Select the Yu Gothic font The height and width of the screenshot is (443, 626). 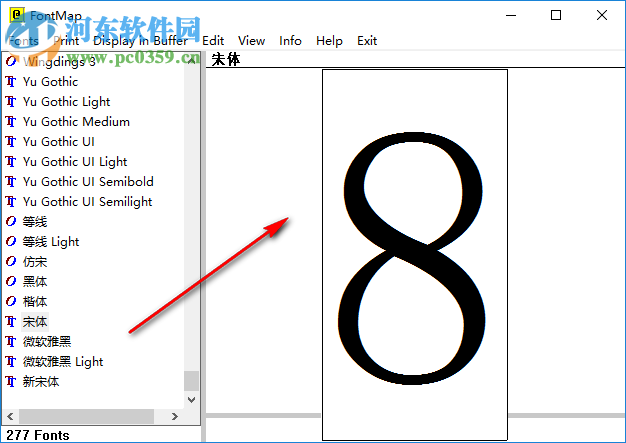click(x=50, y=81)
